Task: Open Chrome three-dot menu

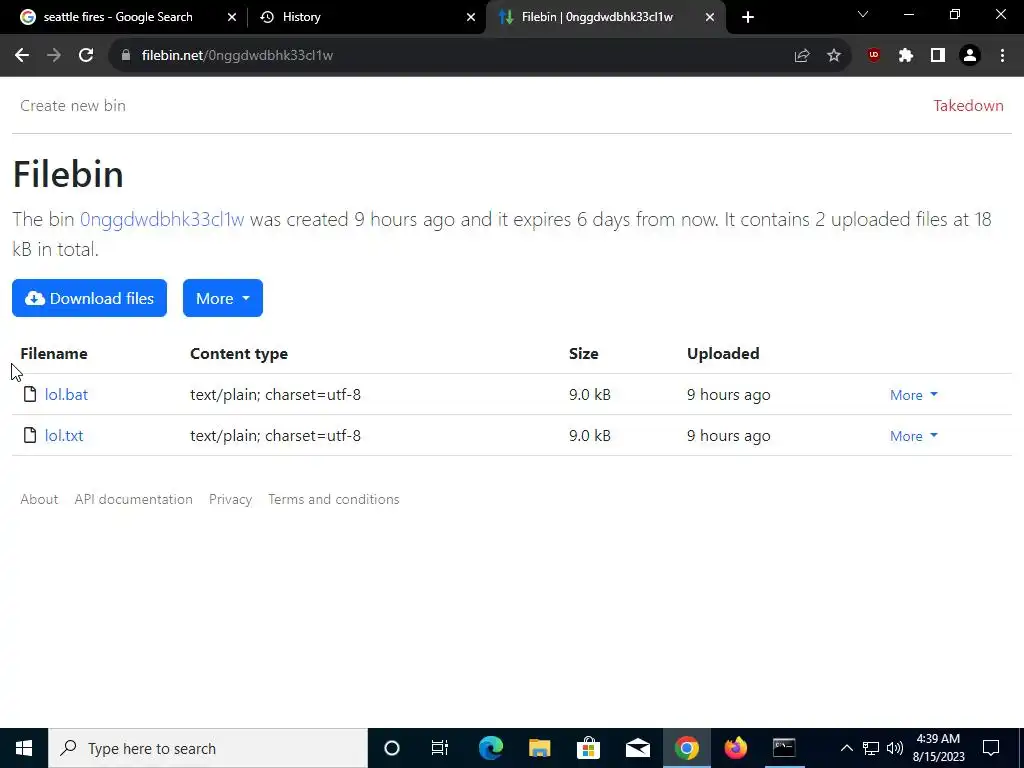Action: 1002,56
